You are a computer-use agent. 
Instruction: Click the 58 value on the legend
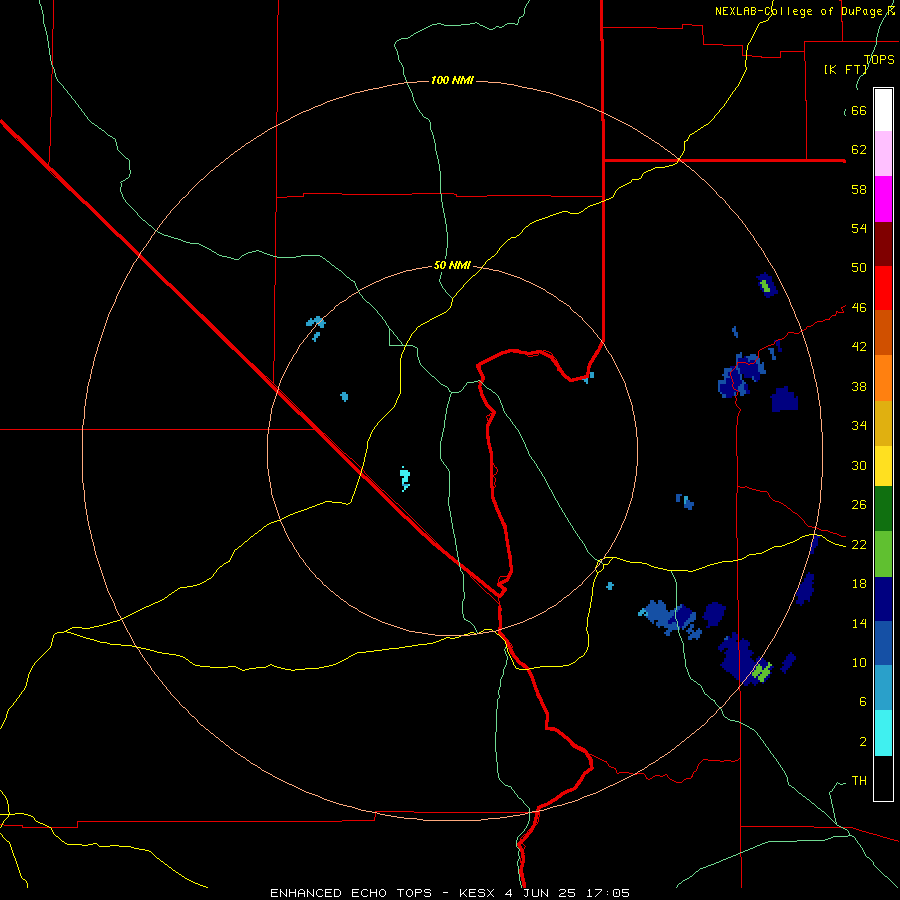[859, 189]
